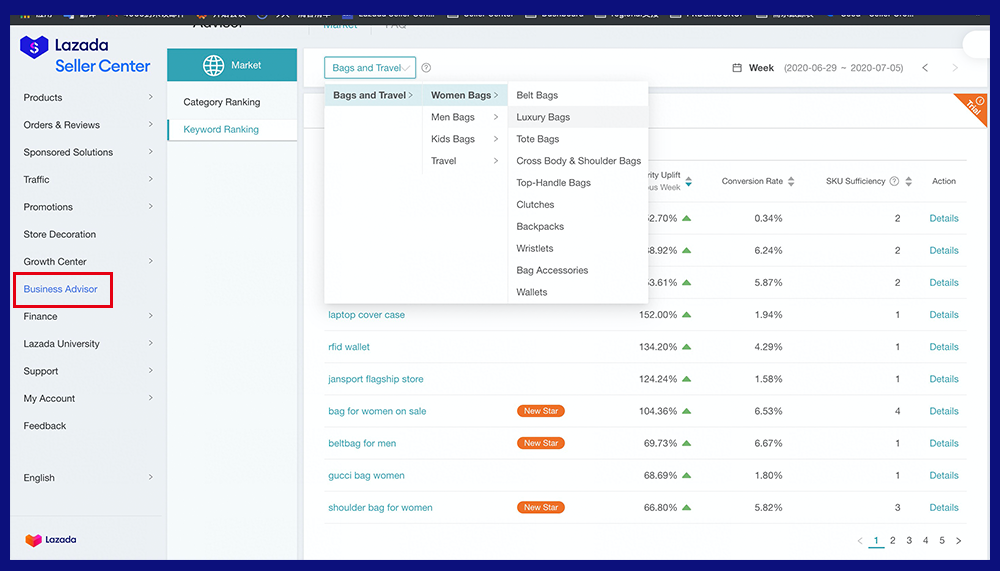Image resolution: width=1000 pixels, height=571 pixels.
Task: Open Details for 'gucci bag women' row
Action: [x=943, y=476]
